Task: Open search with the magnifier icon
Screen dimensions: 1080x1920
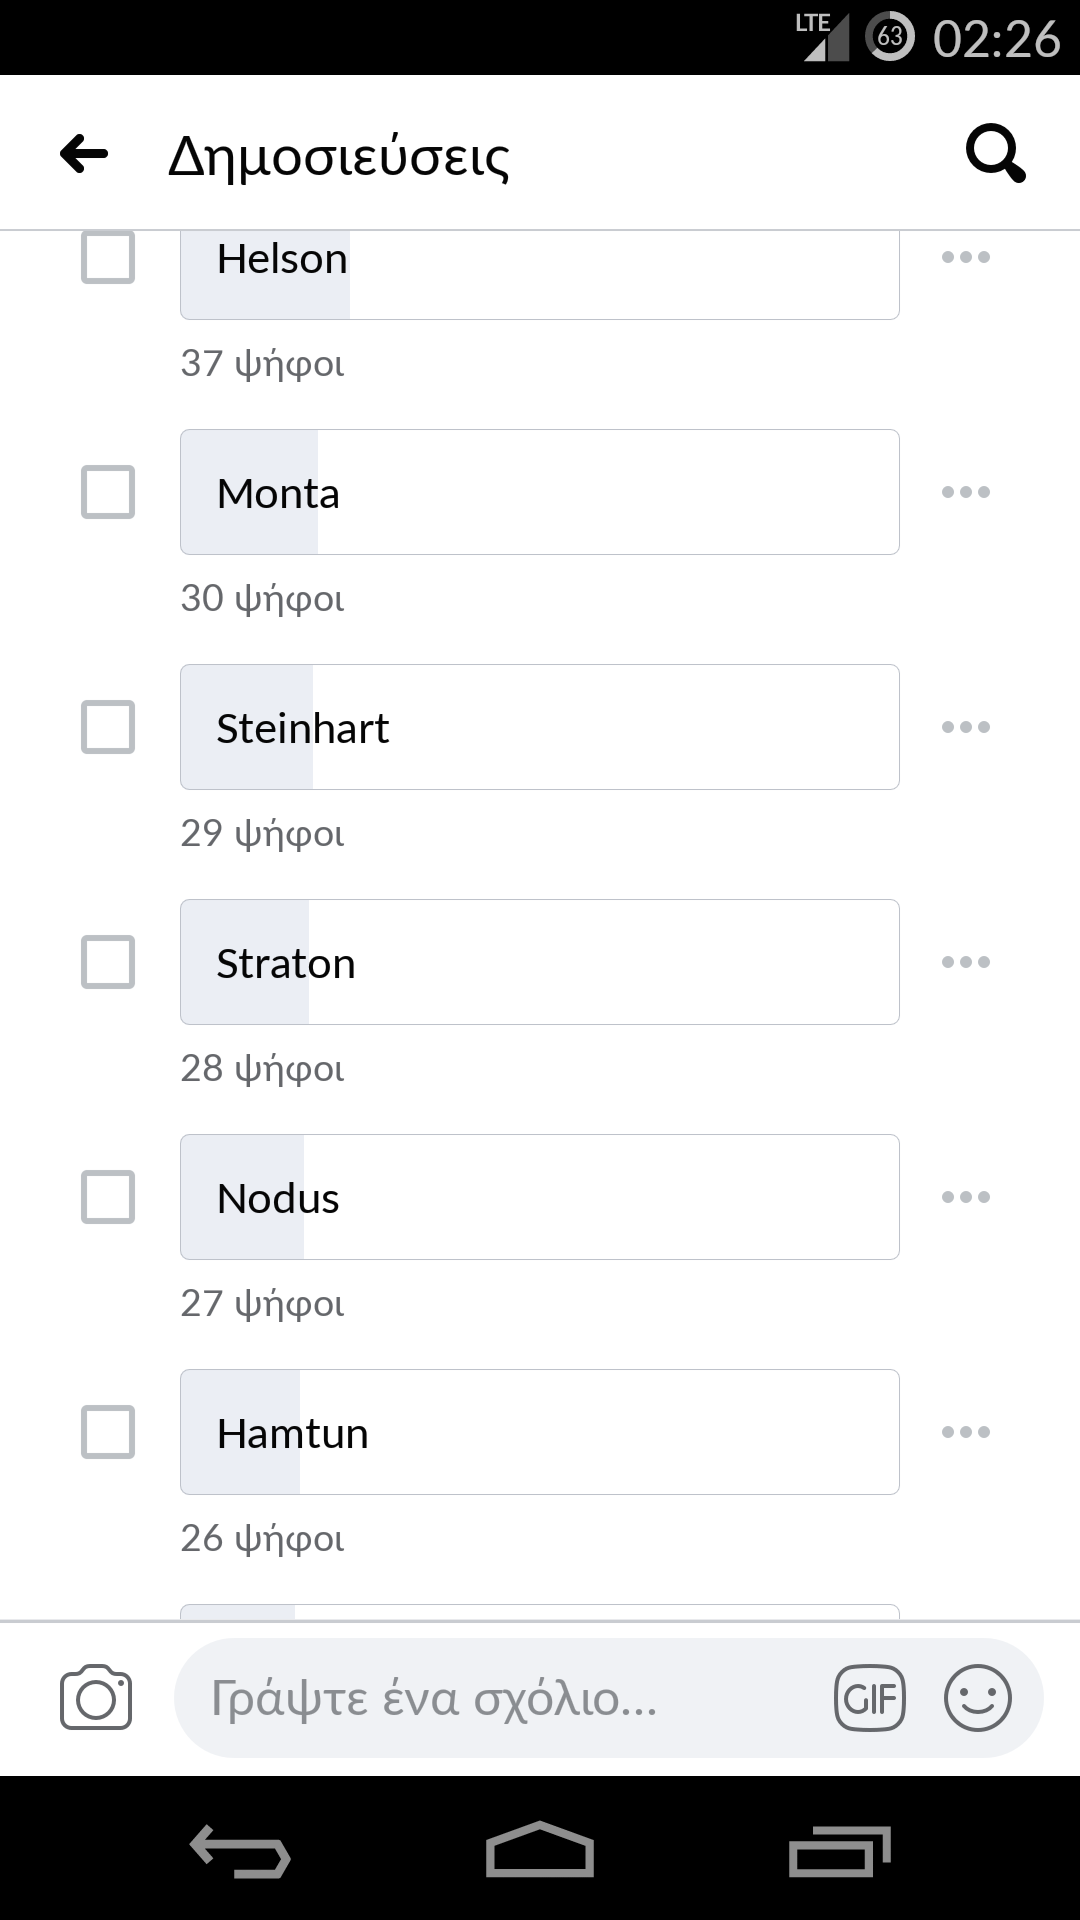Action: (995, 154)
